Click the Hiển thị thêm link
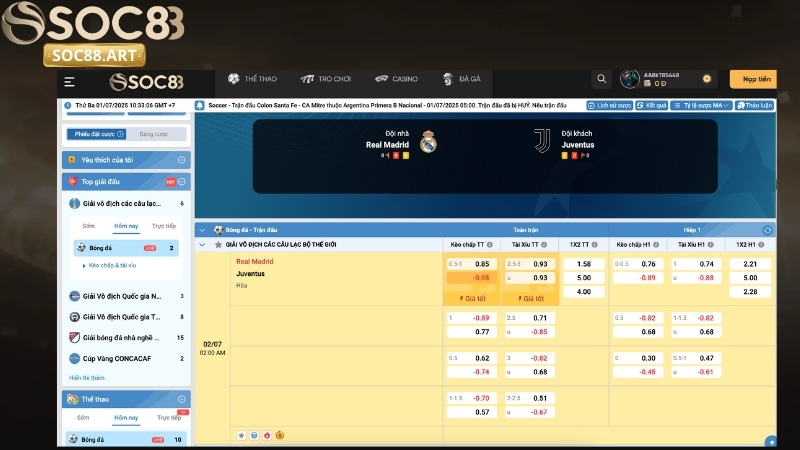This screenshot has height=450, width=800. click(x=87, y=378)
